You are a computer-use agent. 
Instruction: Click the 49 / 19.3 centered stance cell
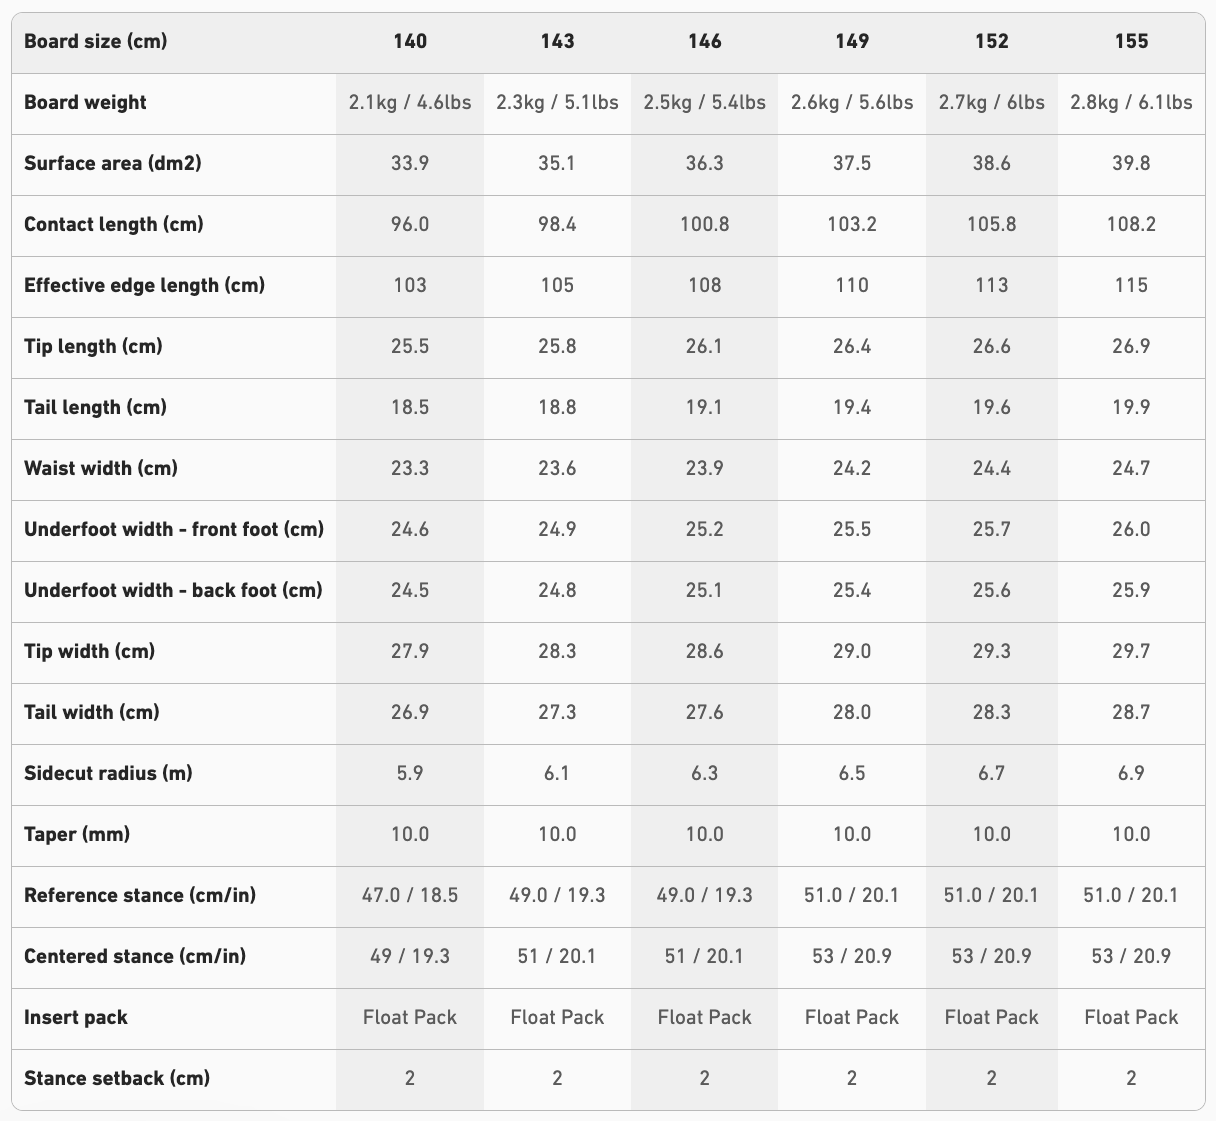point(410,956)
